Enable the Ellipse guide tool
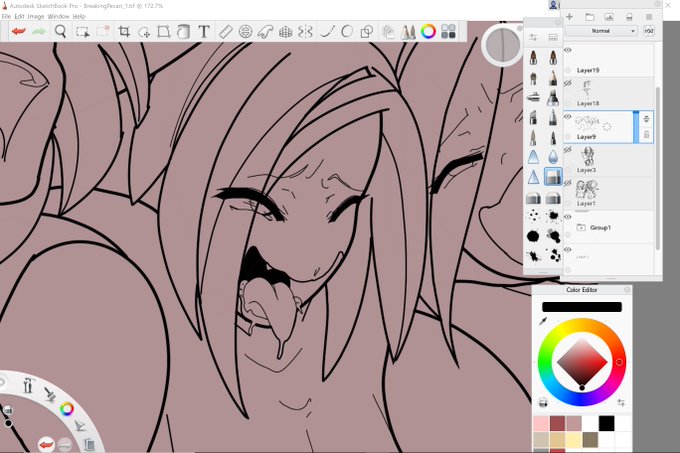680x453 pixels. pyautogui.click(x=245, y=32)
